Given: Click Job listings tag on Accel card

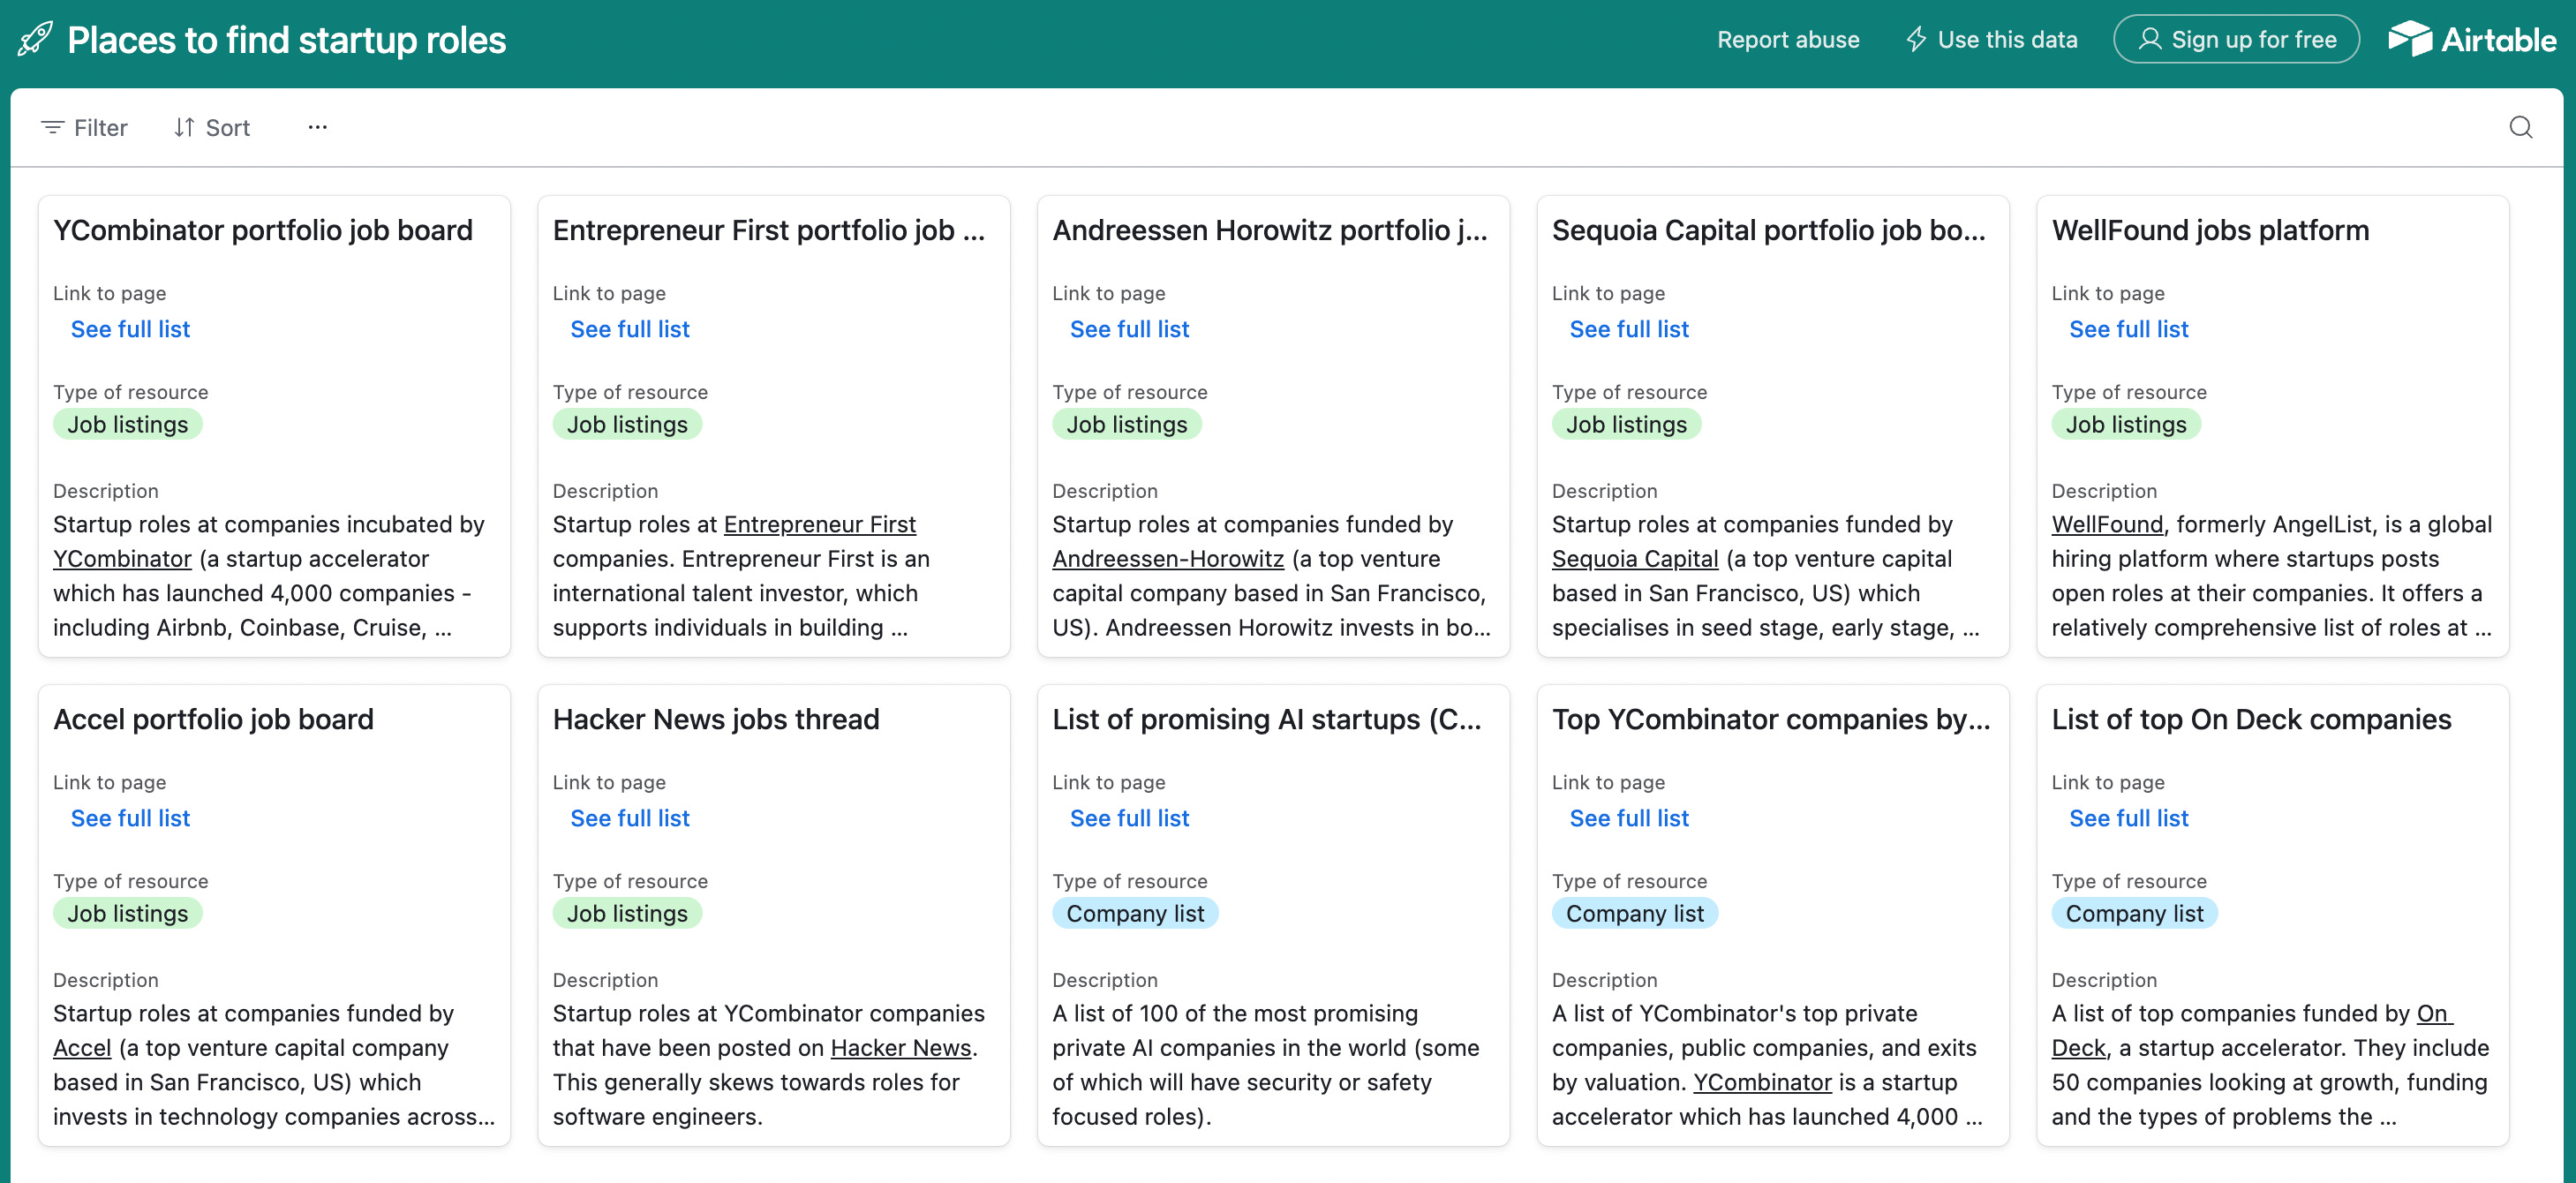Looking at the screenshot, I should click(x=127, y=913).
